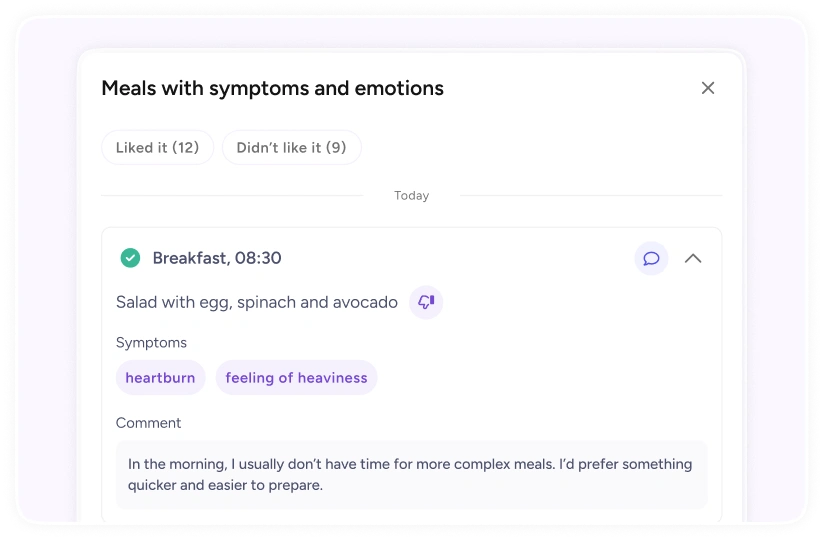Click the Today date separator label

coord(411,195)
